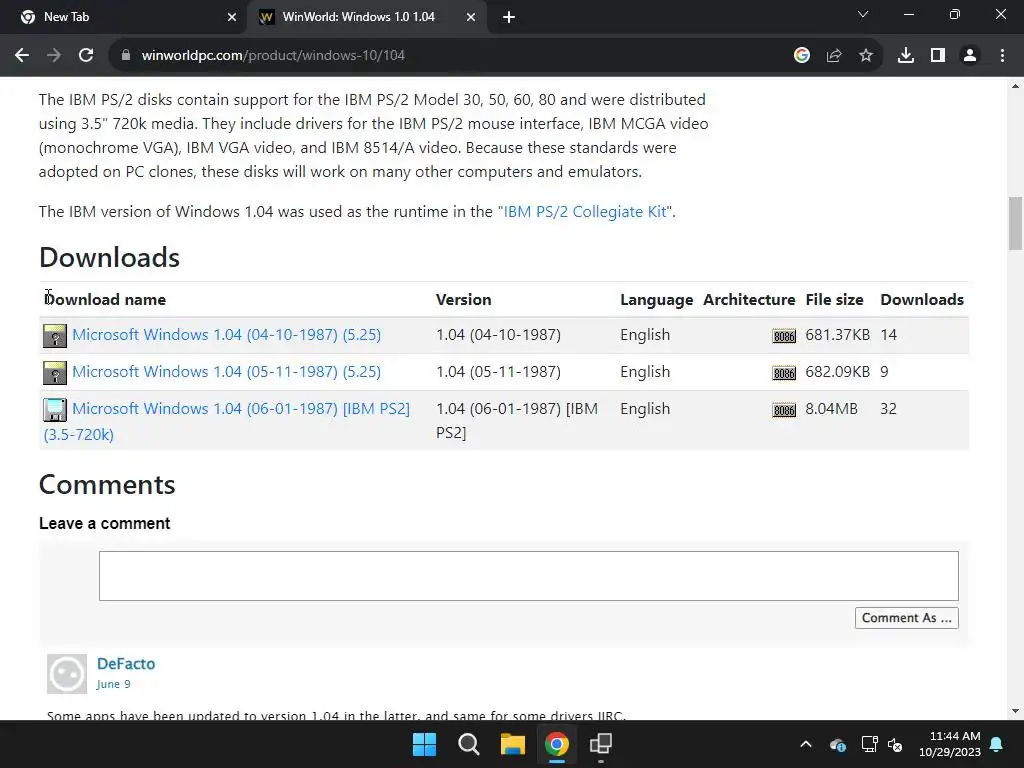The width and height of the screenshot is (1024, 768).
Task: Click the muted volume tray icon
Action: 895,744
